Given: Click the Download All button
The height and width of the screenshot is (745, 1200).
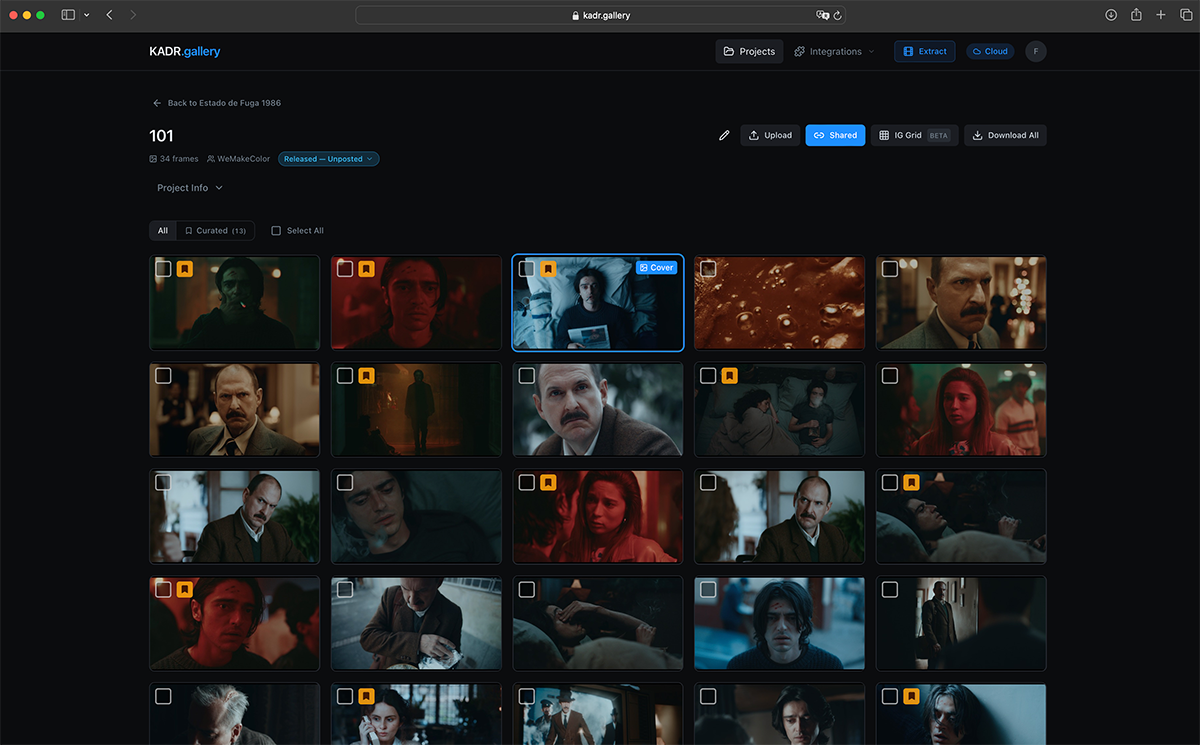Looking at the screenshot, I should (x=1005, y=135).
